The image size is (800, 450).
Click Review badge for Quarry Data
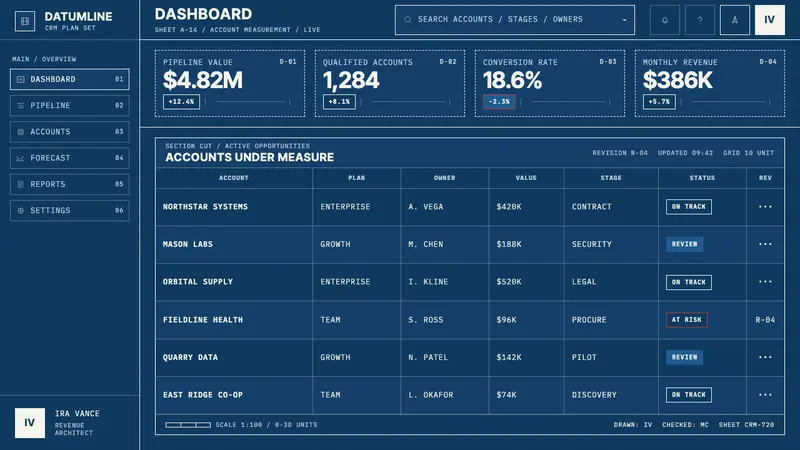tap(684, 357)
